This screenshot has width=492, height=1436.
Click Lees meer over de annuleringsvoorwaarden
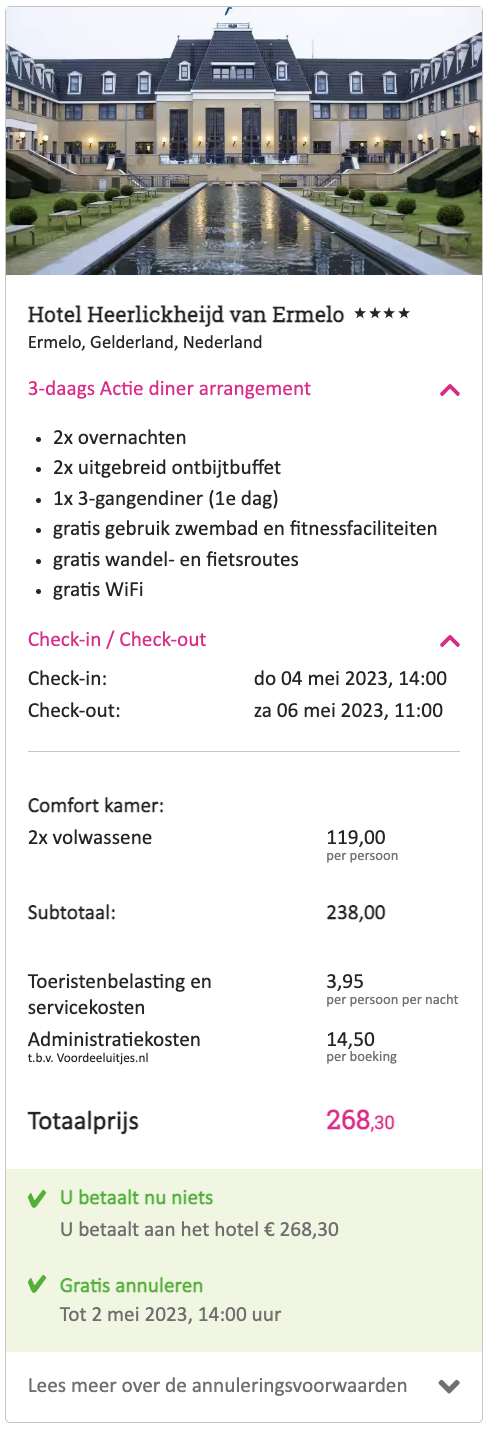pyautogui.click(x=217, y=1386)
